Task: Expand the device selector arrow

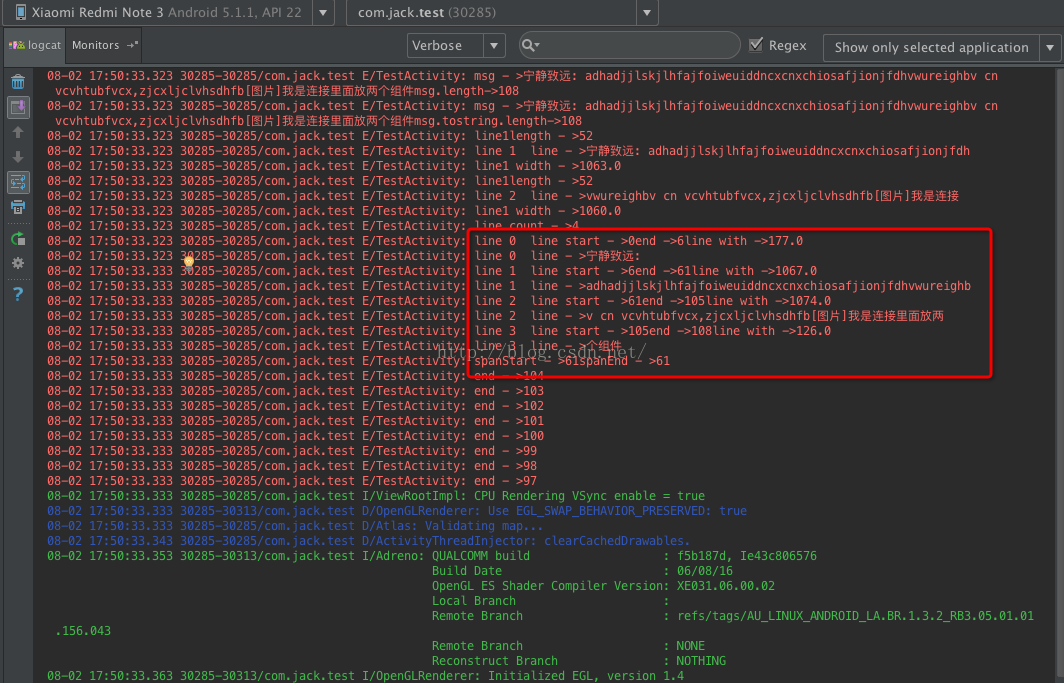Action: click(322, 12)
